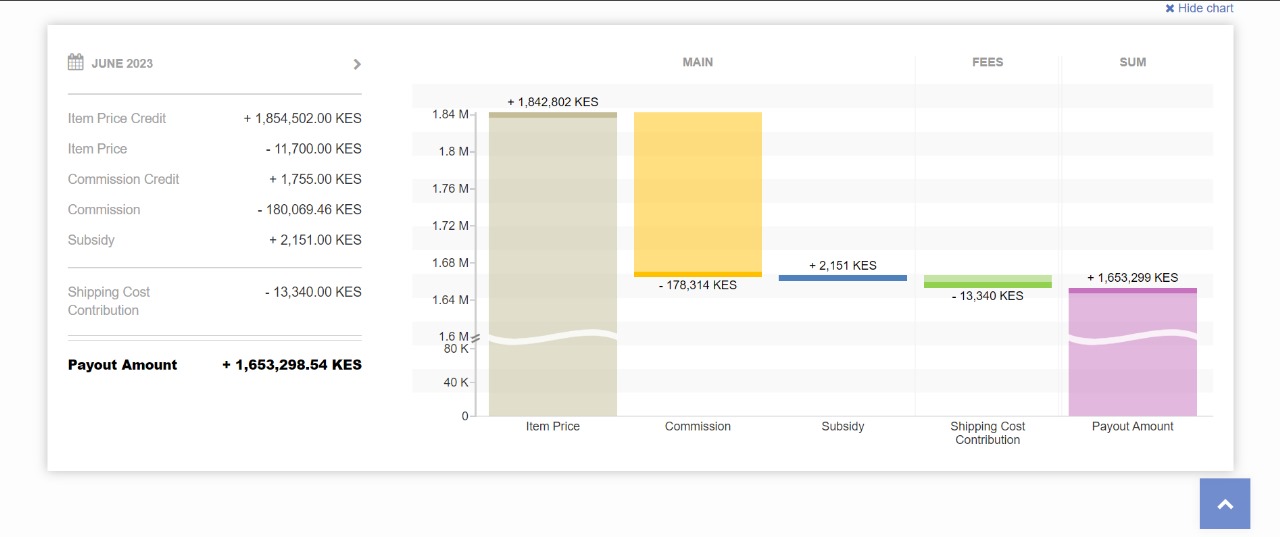Click the FEES chart section header
1280x537 pixels.
tap(988, 62)
